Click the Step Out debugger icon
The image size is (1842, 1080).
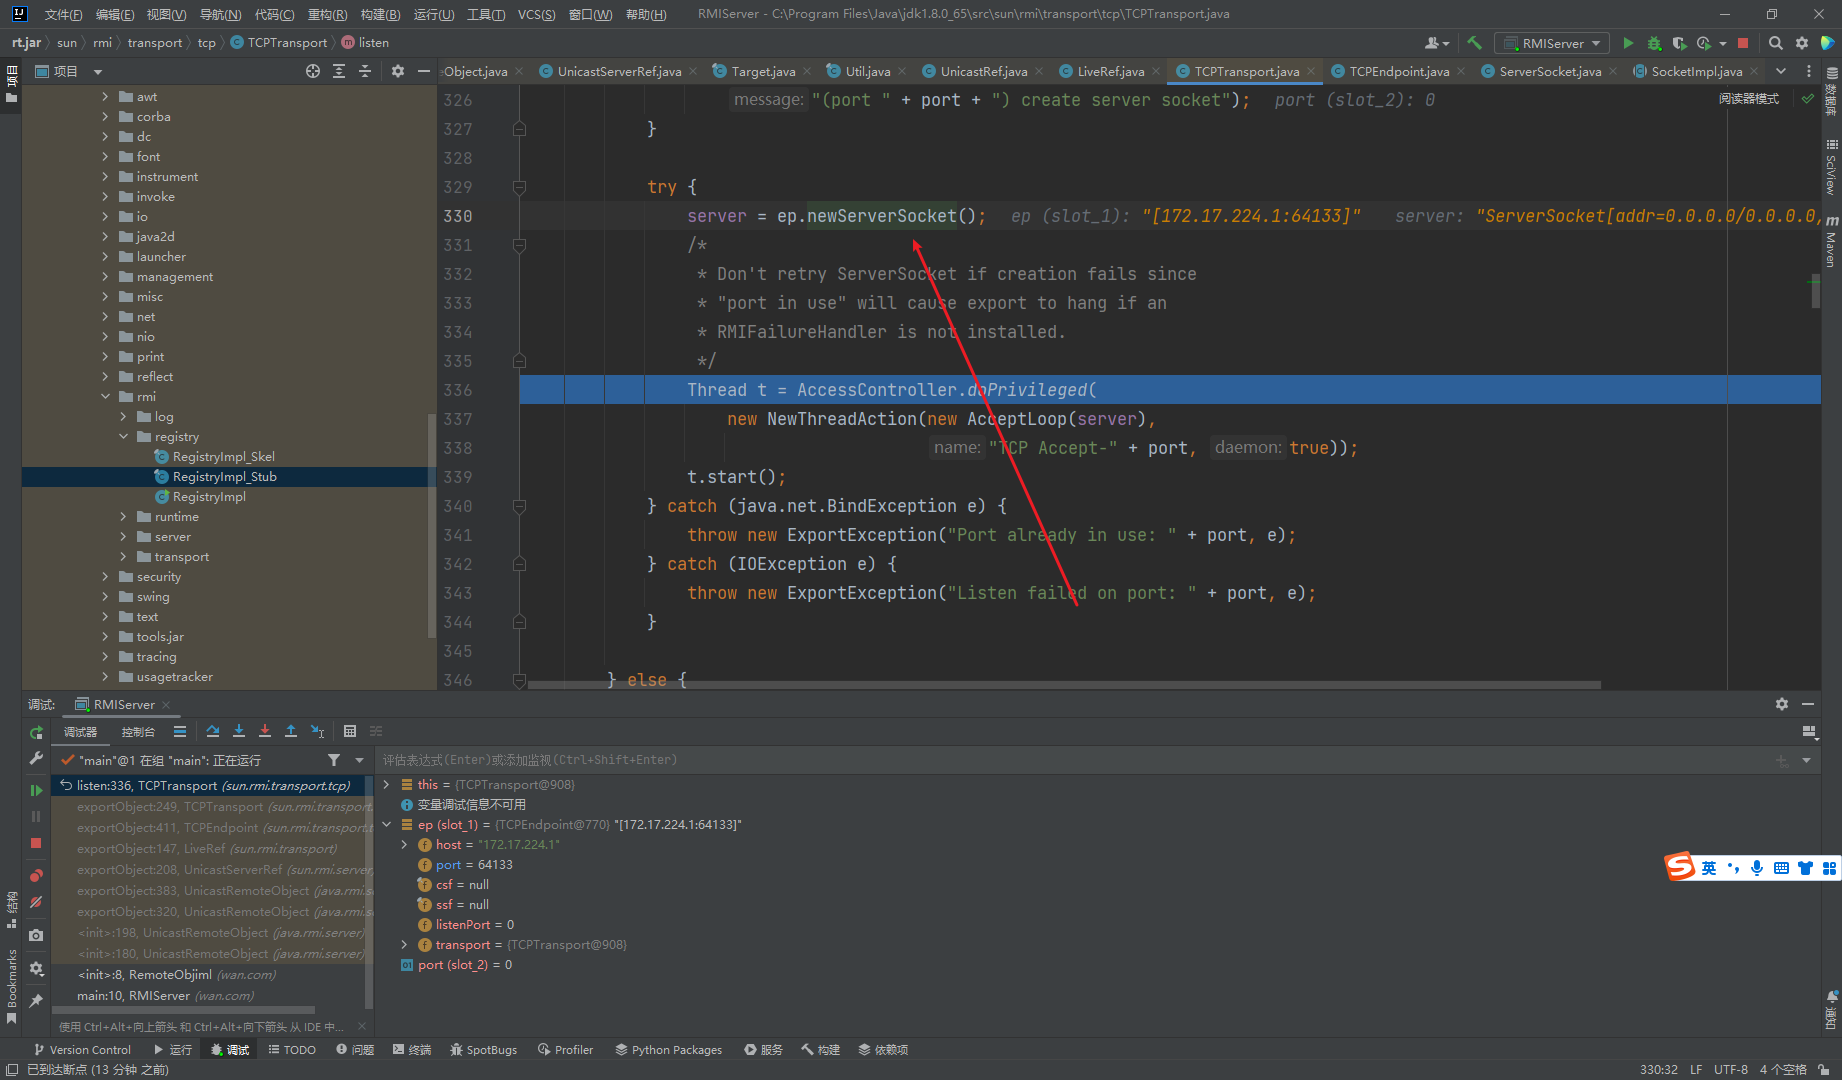pos(291,731)
